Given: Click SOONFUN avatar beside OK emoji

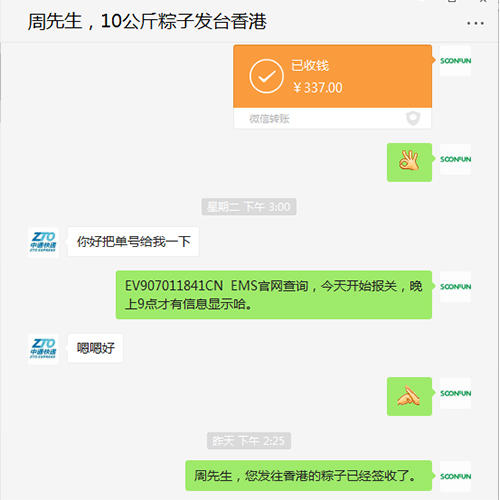Looking at the screenshot, I should (455, 159).
